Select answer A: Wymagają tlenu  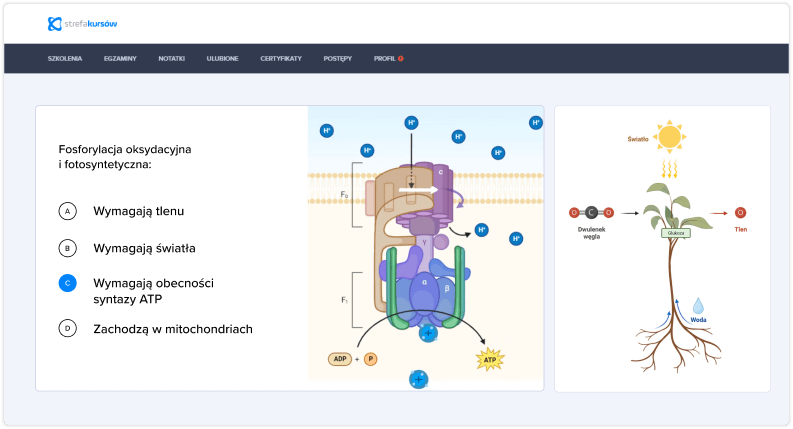click(x=68, y=212)
